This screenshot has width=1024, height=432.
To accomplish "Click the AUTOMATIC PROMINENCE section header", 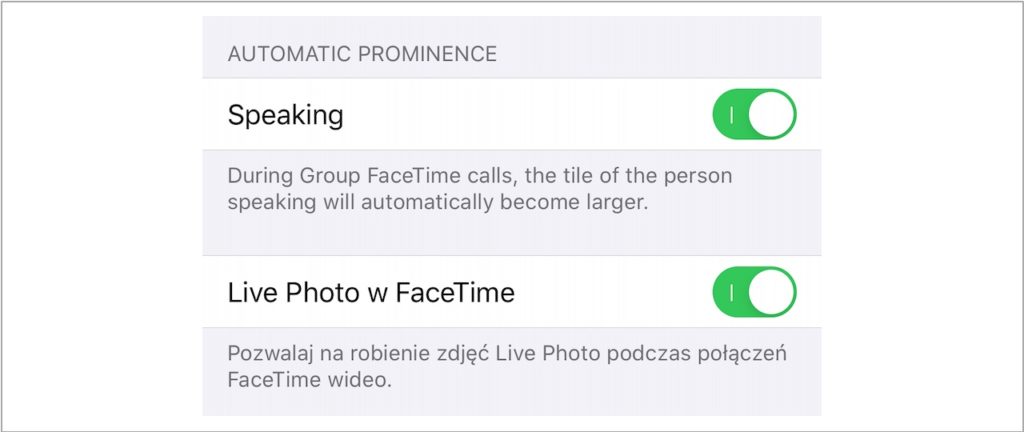I will tap(362, 54).
